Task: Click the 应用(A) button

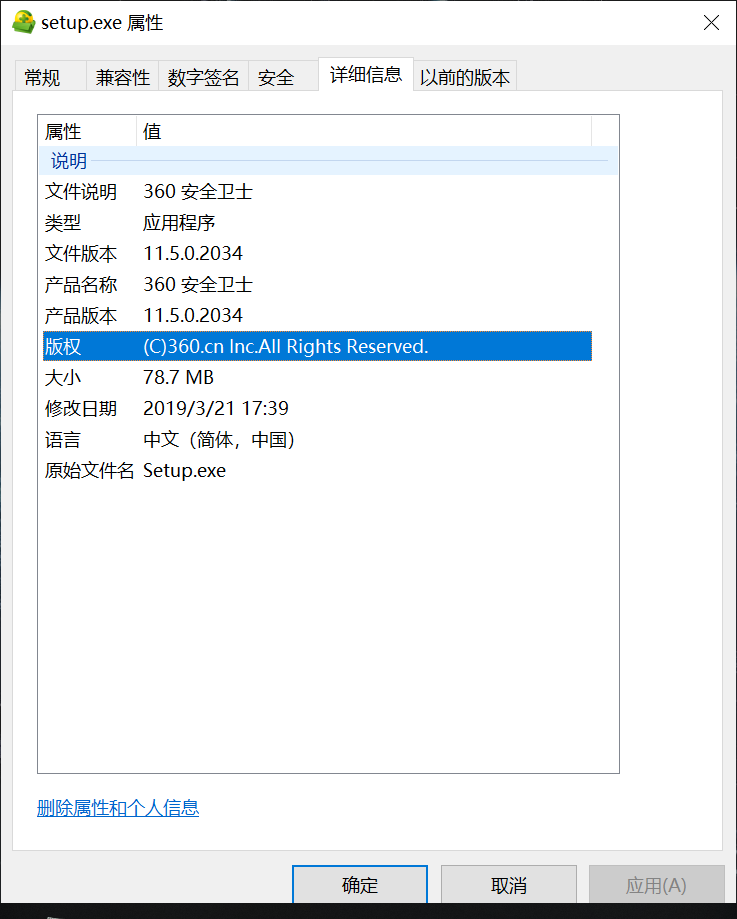Action: (656, 884)
